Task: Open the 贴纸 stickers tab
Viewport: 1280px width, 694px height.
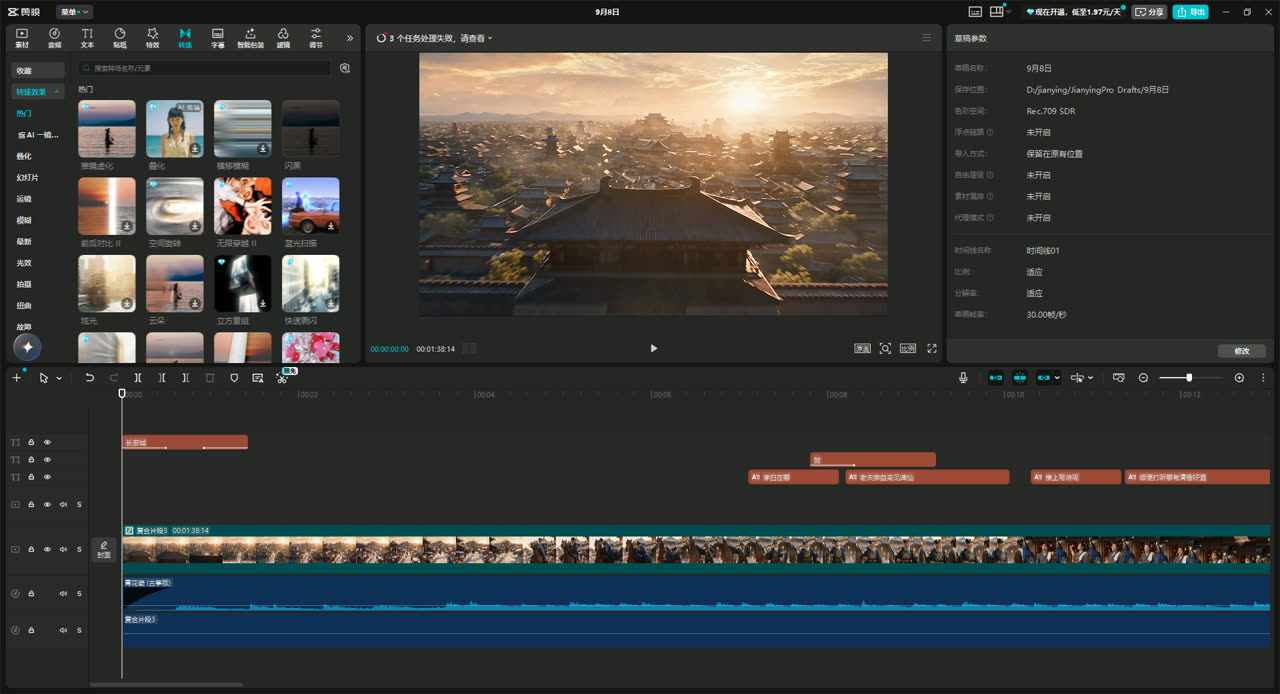Action: click(120, 38)
